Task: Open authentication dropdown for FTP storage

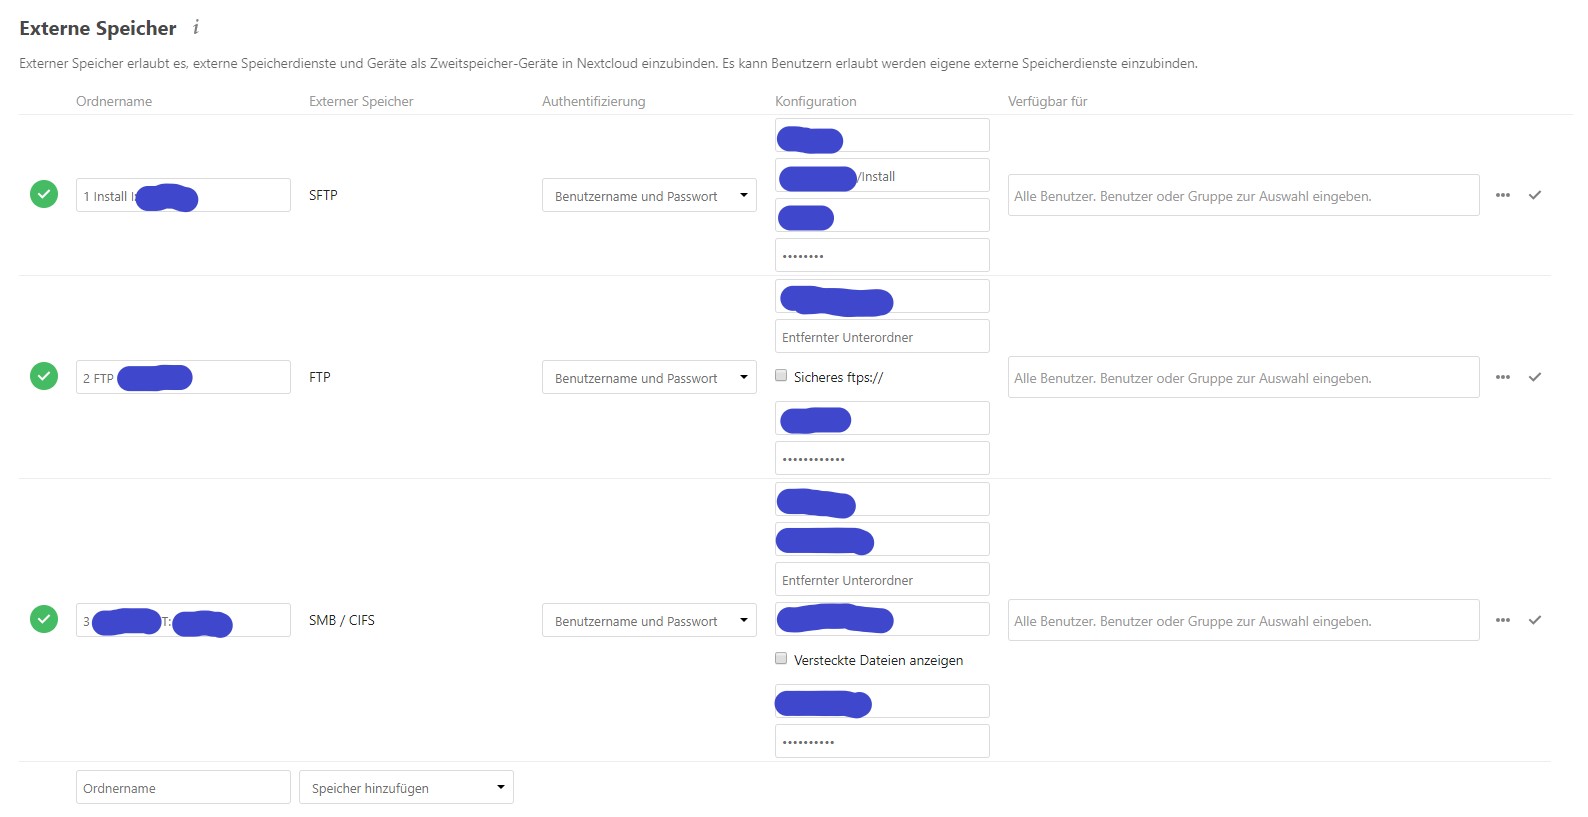Action: click(649, 377)
